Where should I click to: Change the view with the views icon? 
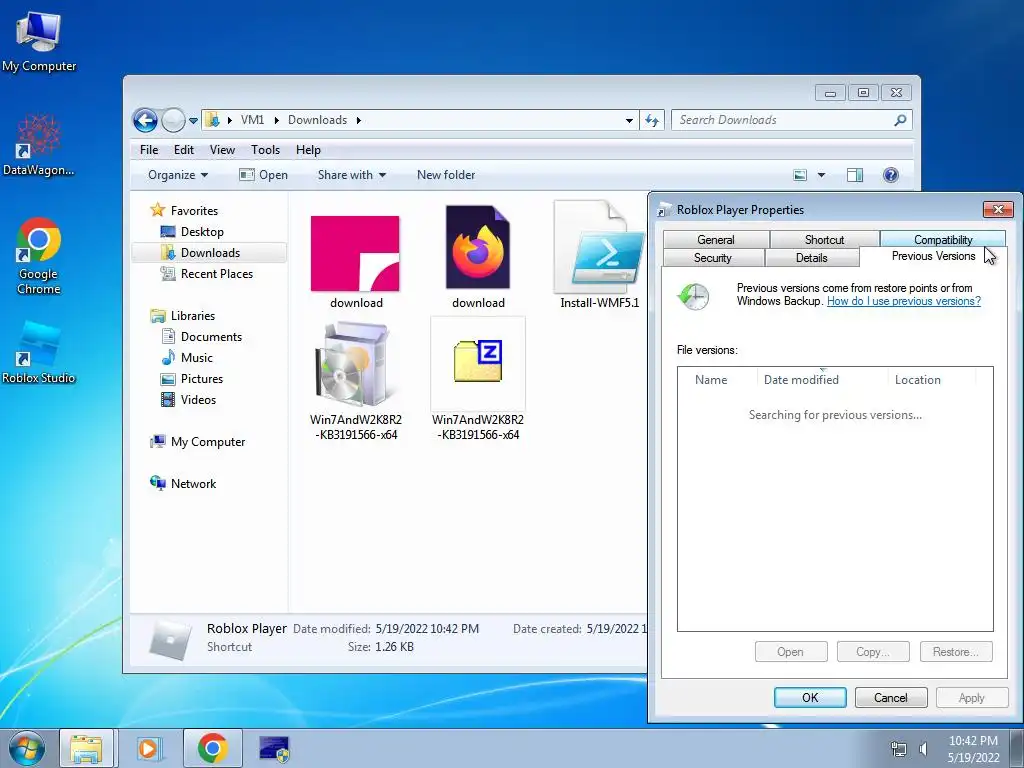pos(800,175)
